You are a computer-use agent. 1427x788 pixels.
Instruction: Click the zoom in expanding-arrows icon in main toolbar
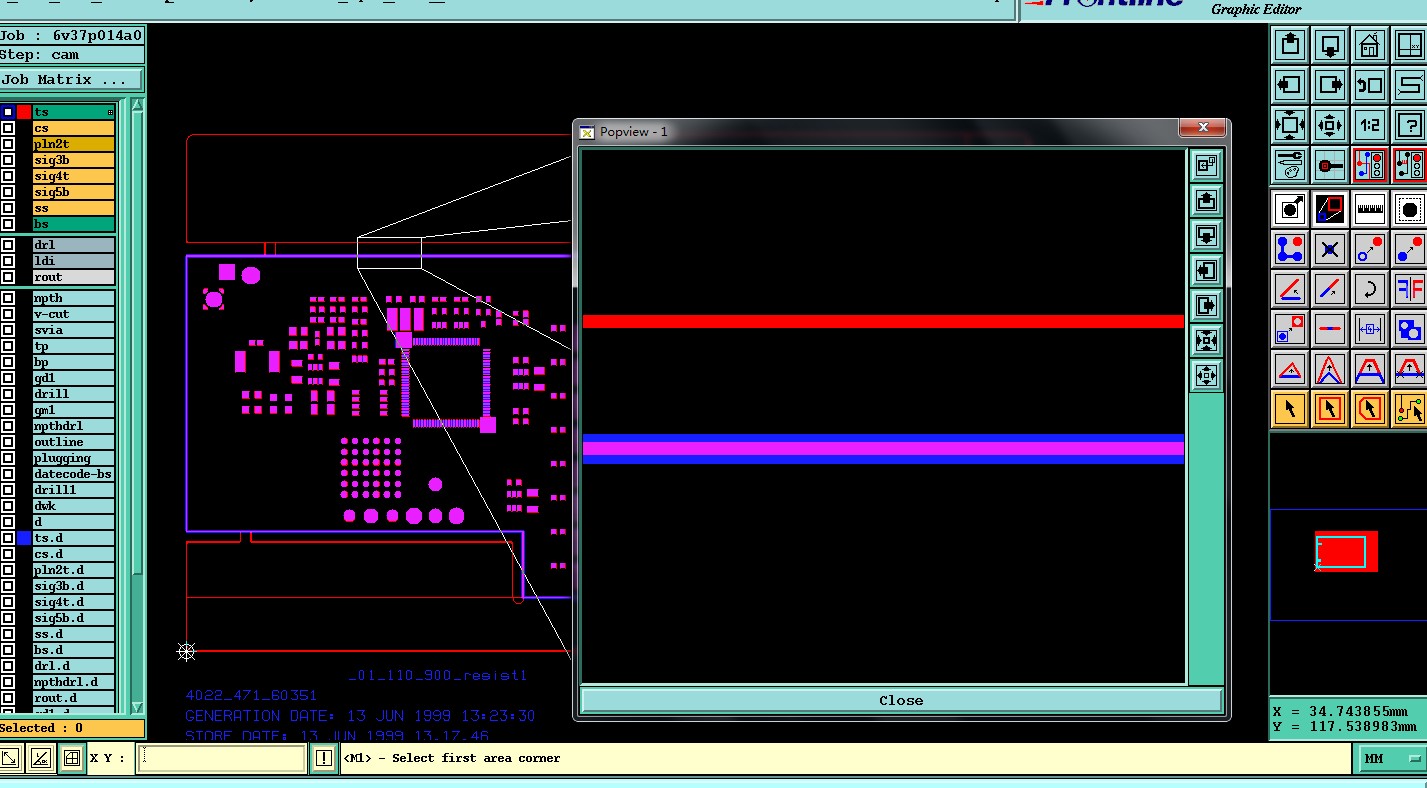point(1290,125)
